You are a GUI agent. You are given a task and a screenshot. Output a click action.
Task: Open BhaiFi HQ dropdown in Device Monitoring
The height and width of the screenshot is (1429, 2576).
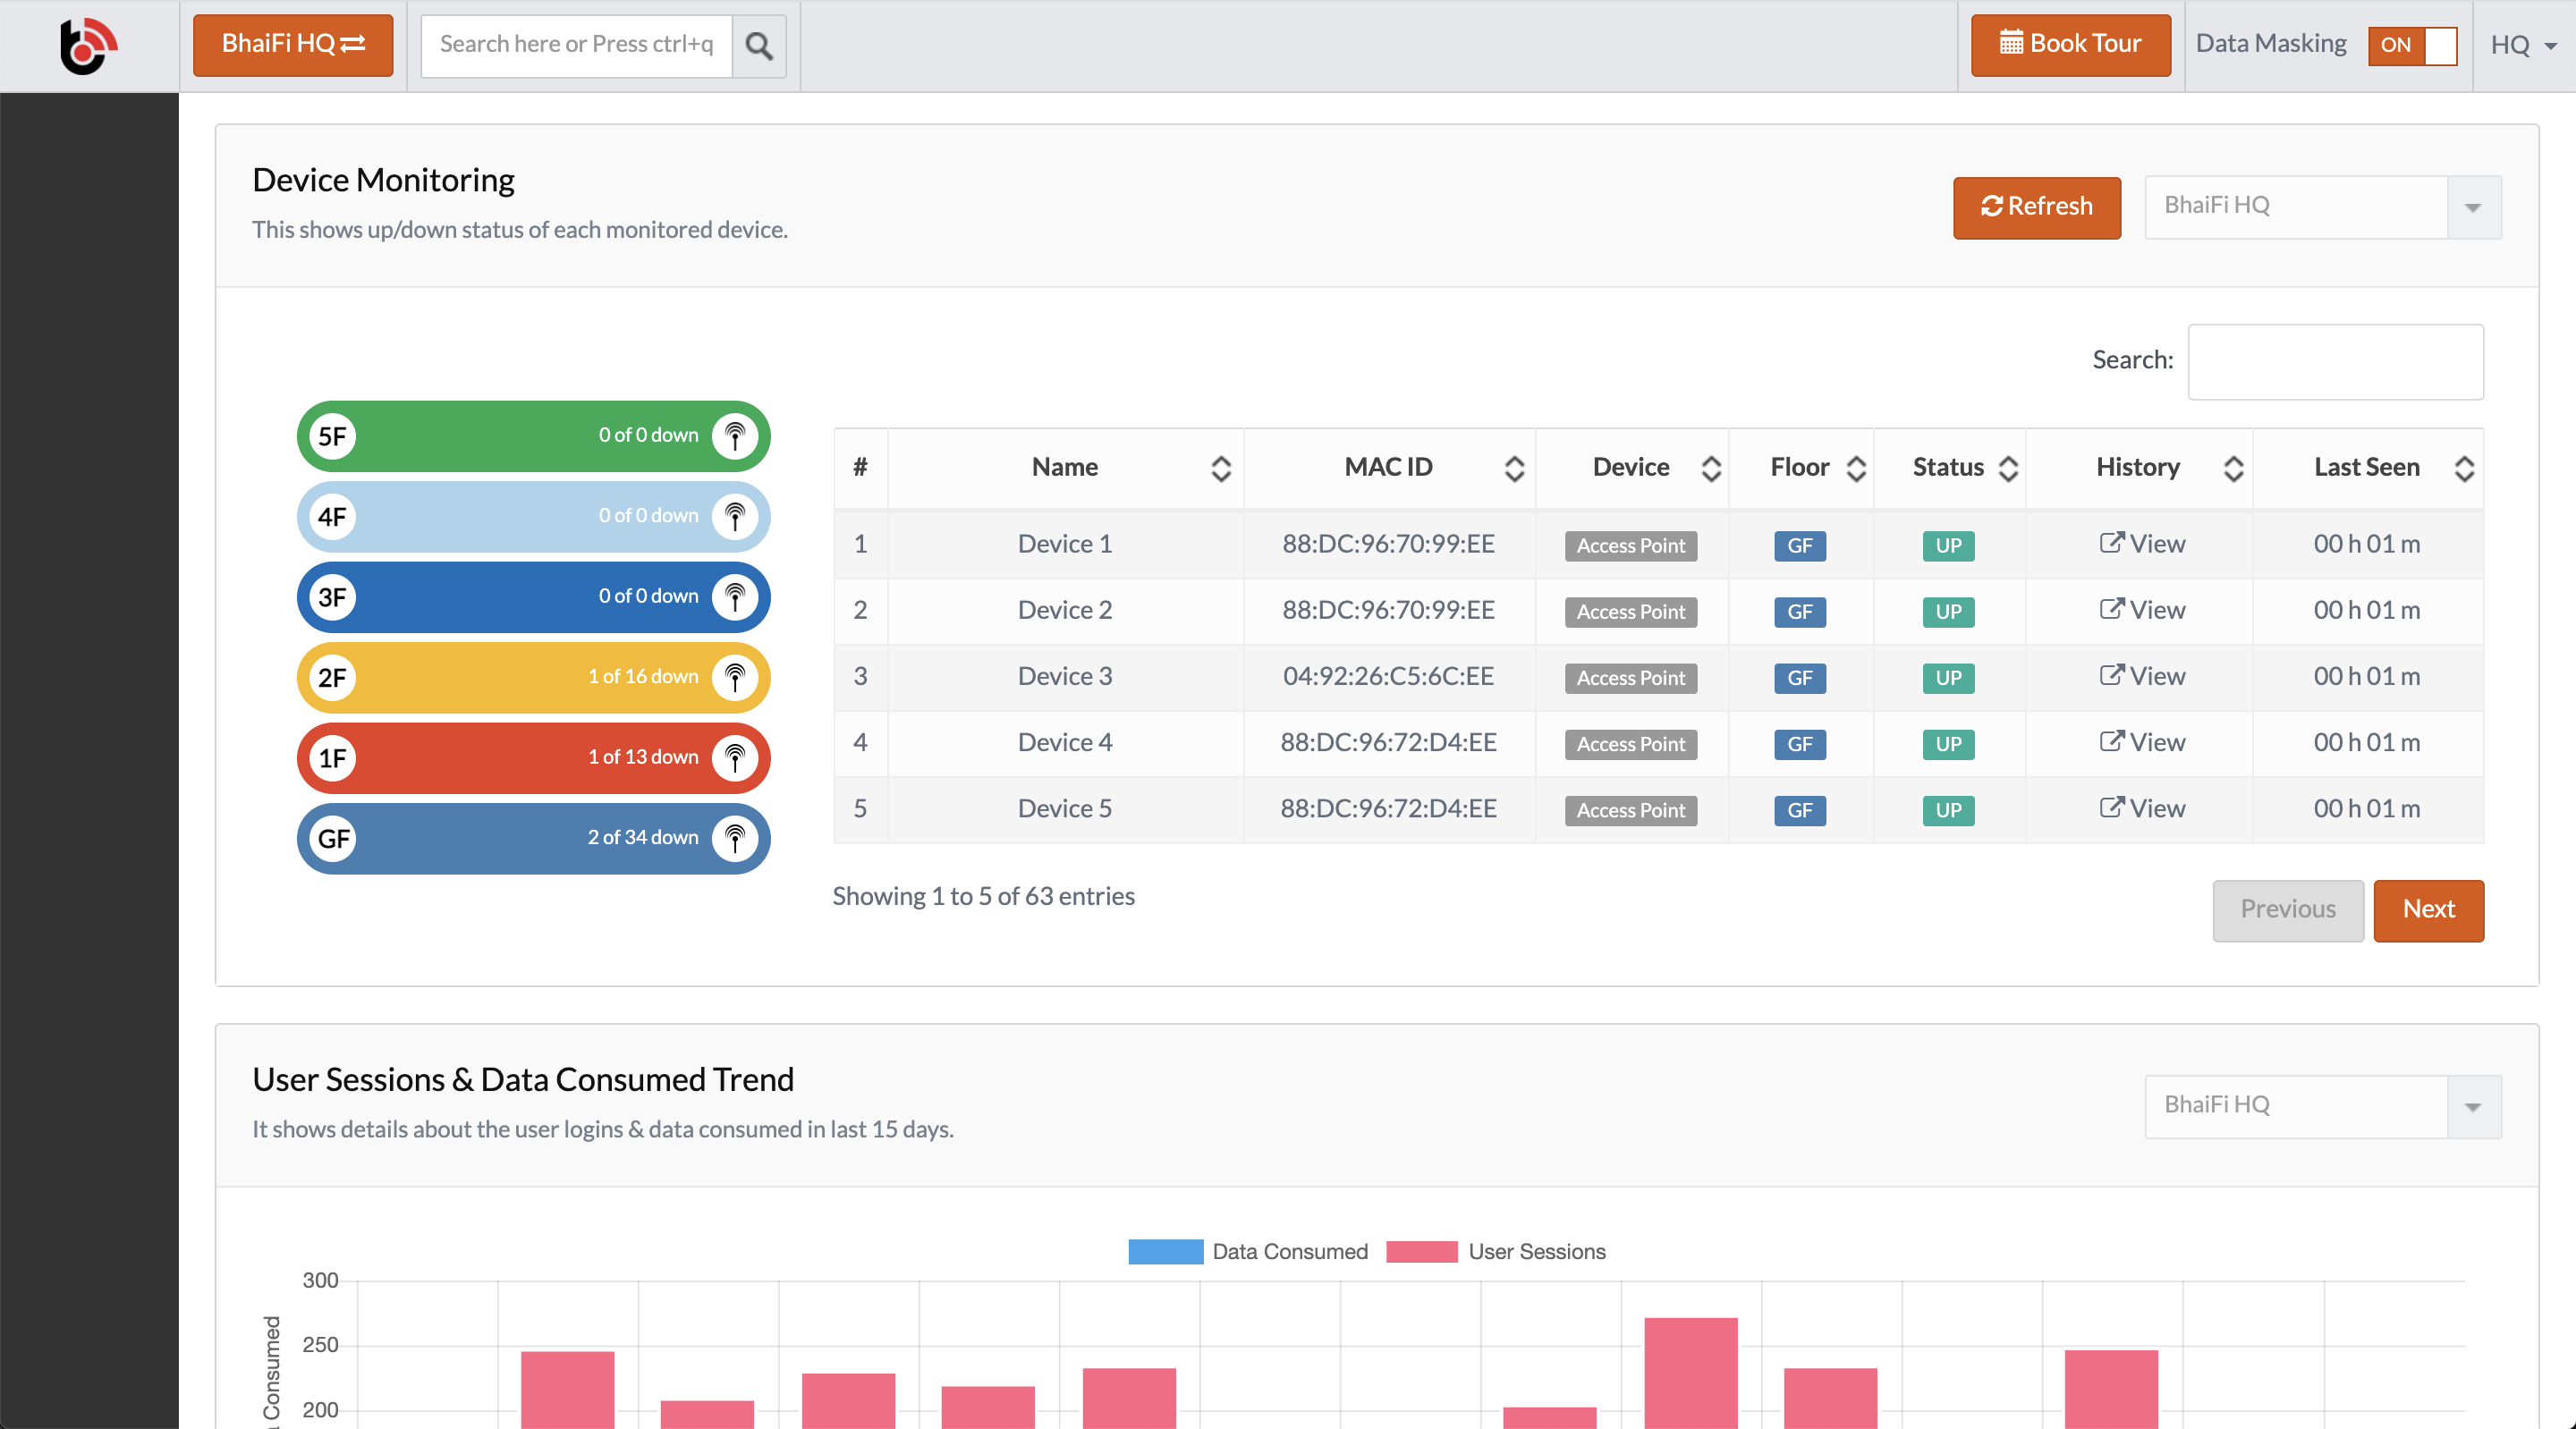pyautogui.click(x=2322, y=207)
